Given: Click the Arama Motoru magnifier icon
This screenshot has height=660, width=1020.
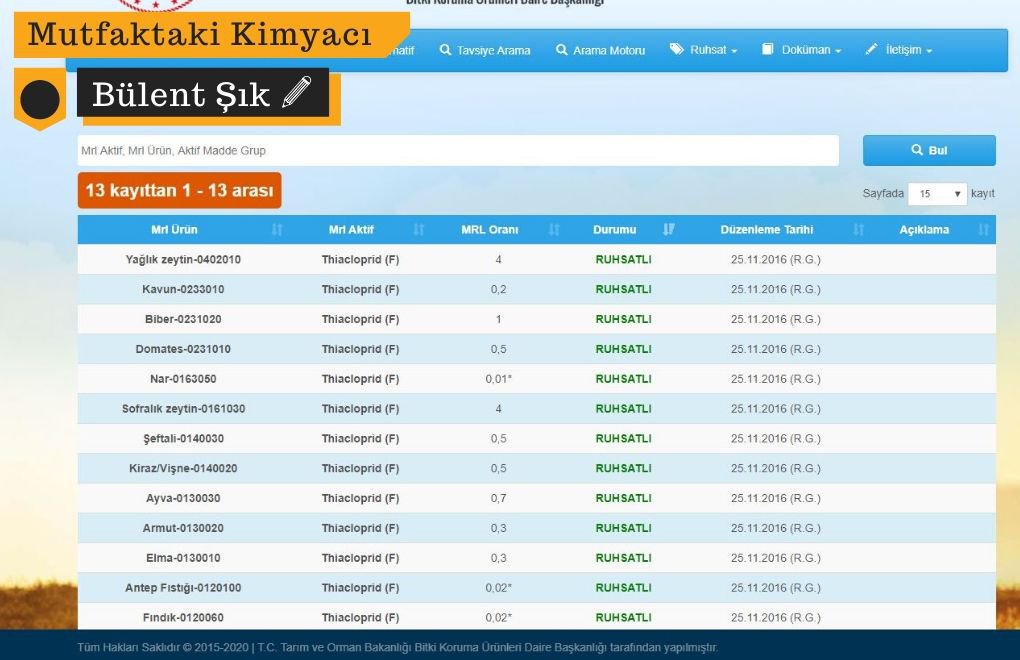Looking at the screenshot, I should coord(561,49).
